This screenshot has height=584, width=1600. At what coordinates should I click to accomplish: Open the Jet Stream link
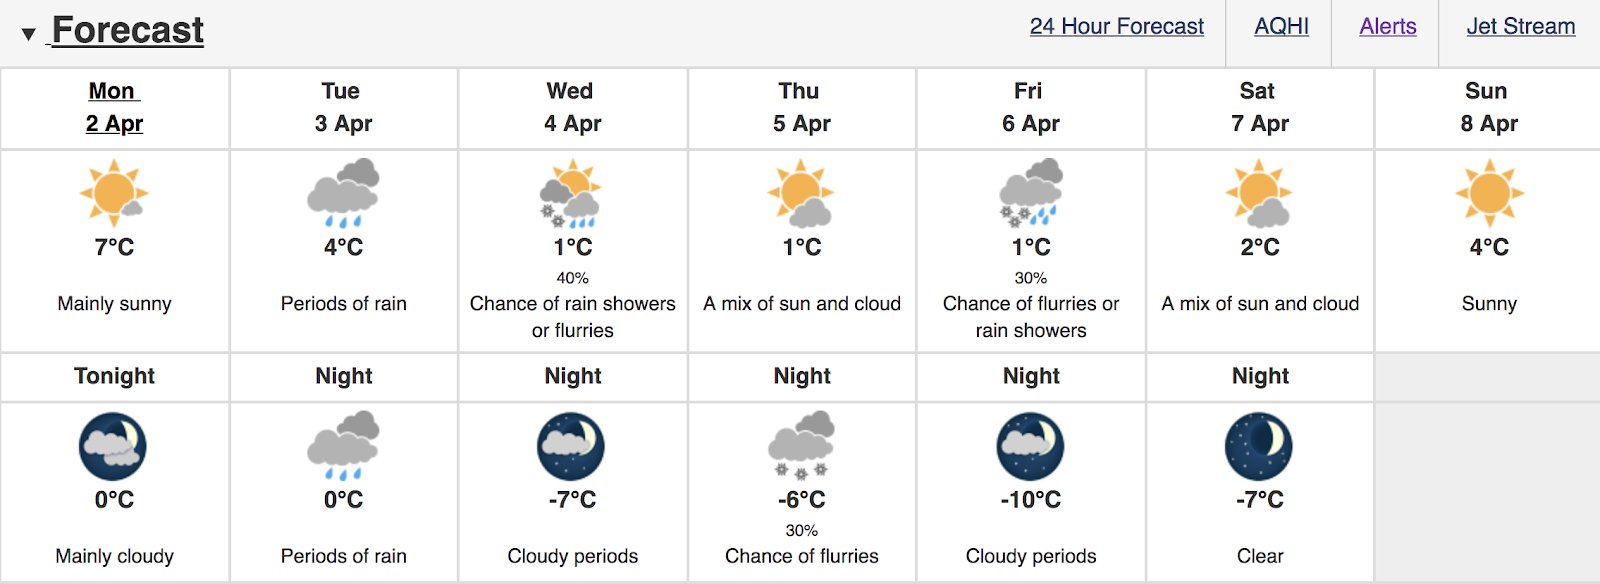coord(1520,27)
